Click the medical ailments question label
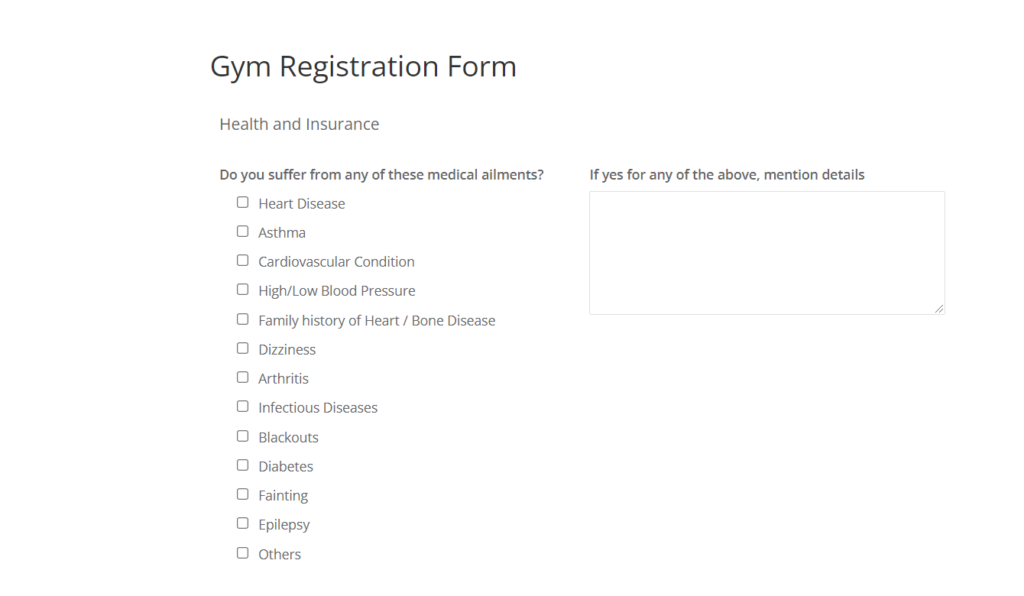Image resolution: width=1024 pixels, height=596 pixels. [x=381, y=174]
